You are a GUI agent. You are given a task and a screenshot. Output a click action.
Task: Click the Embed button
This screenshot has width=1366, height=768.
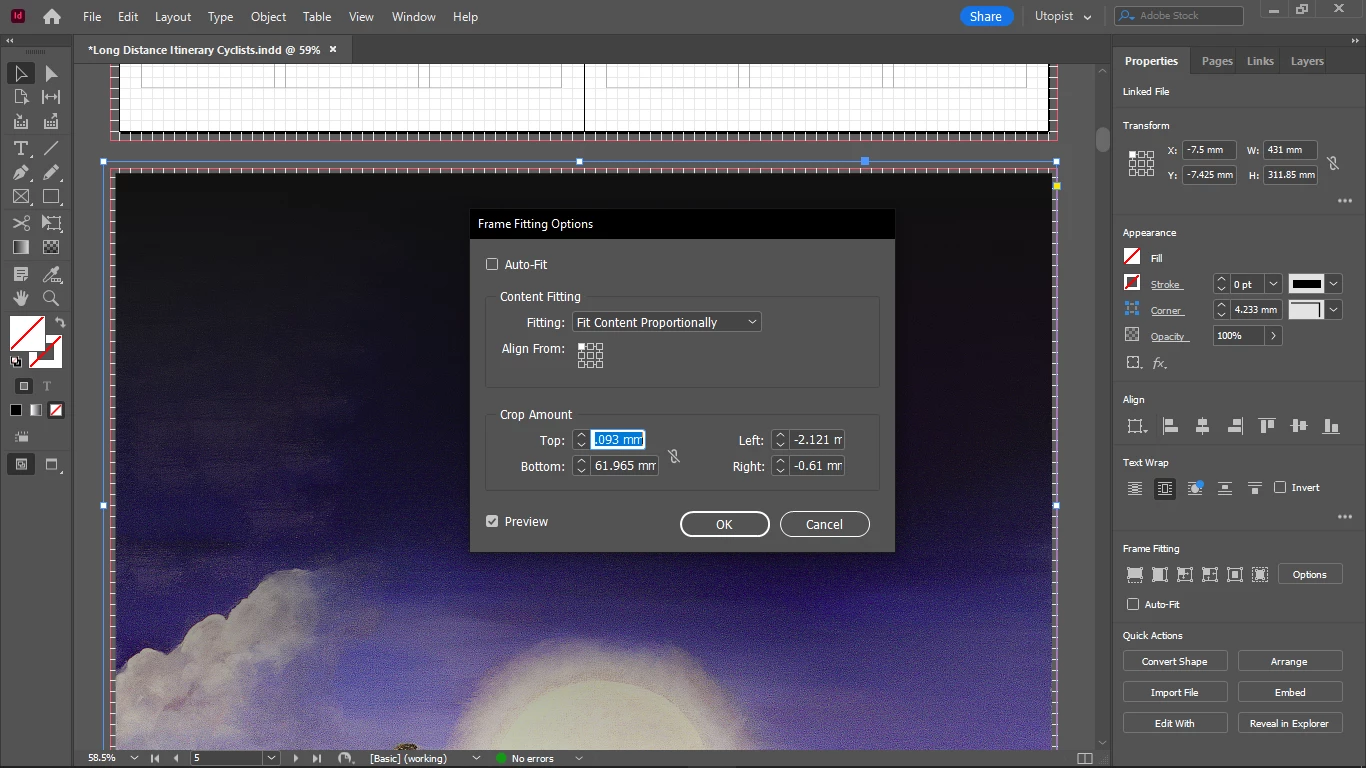[1290, 692]
